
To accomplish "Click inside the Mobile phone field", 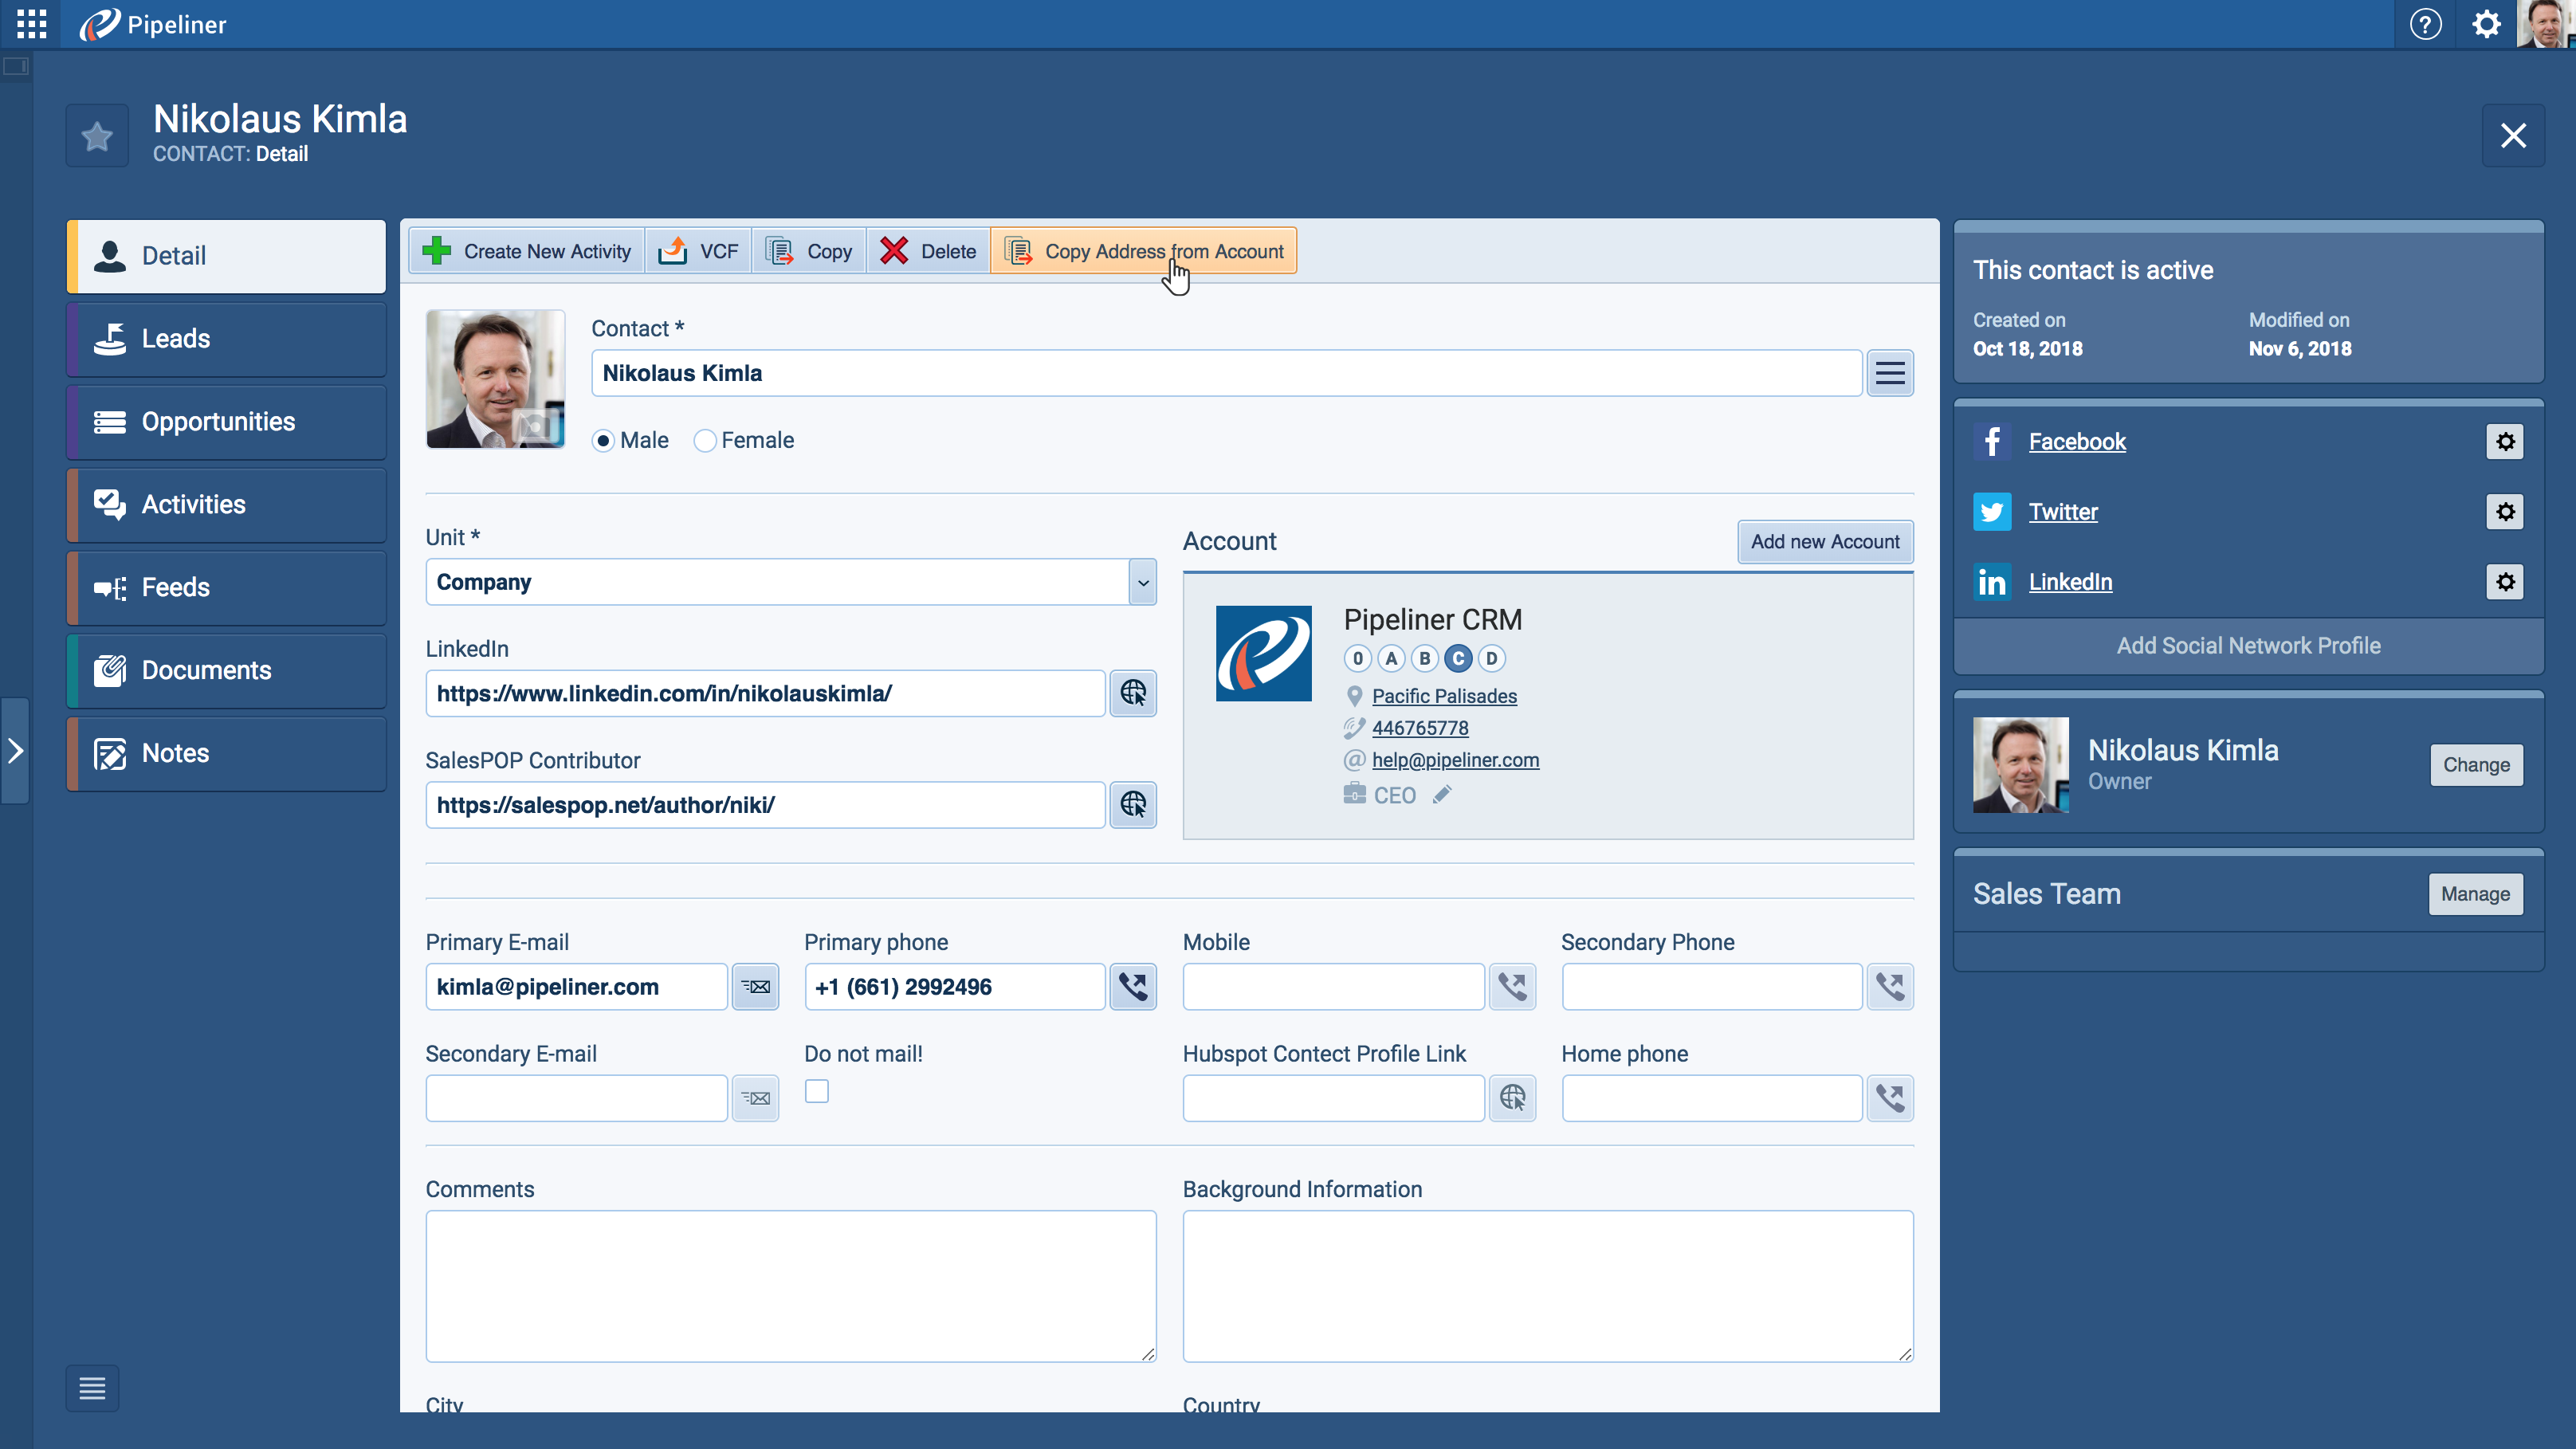I will (x=1332, y=986).
